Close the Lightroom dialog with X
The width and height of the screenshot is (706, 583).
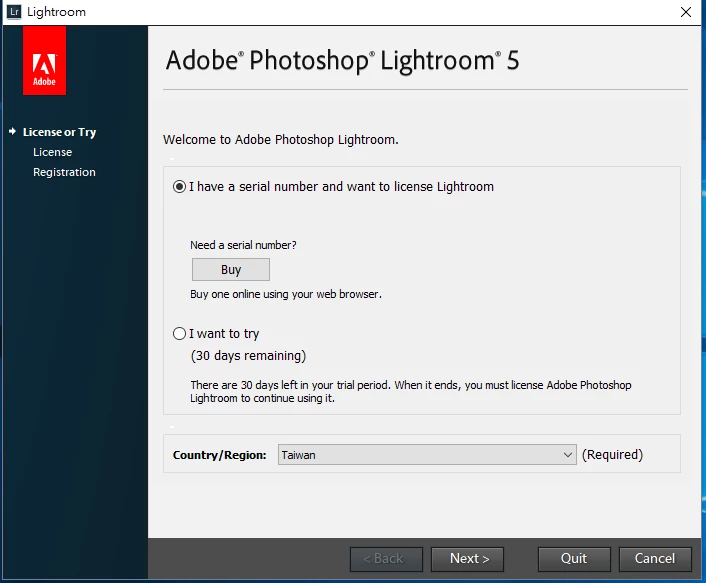(686, 12)
